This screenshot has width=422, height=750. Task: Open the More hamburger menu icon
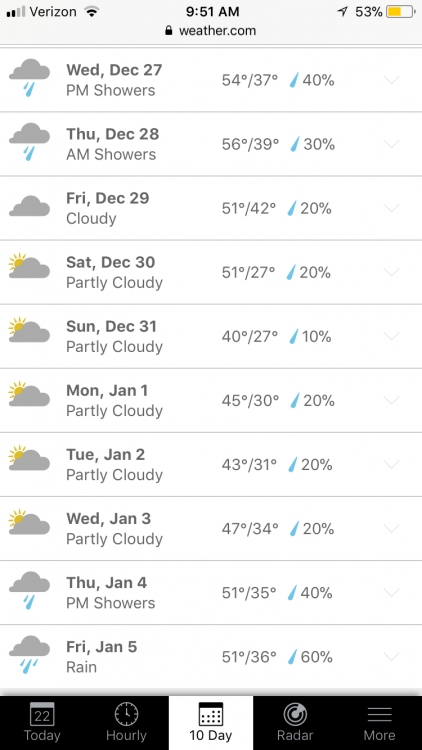[379, 715]
